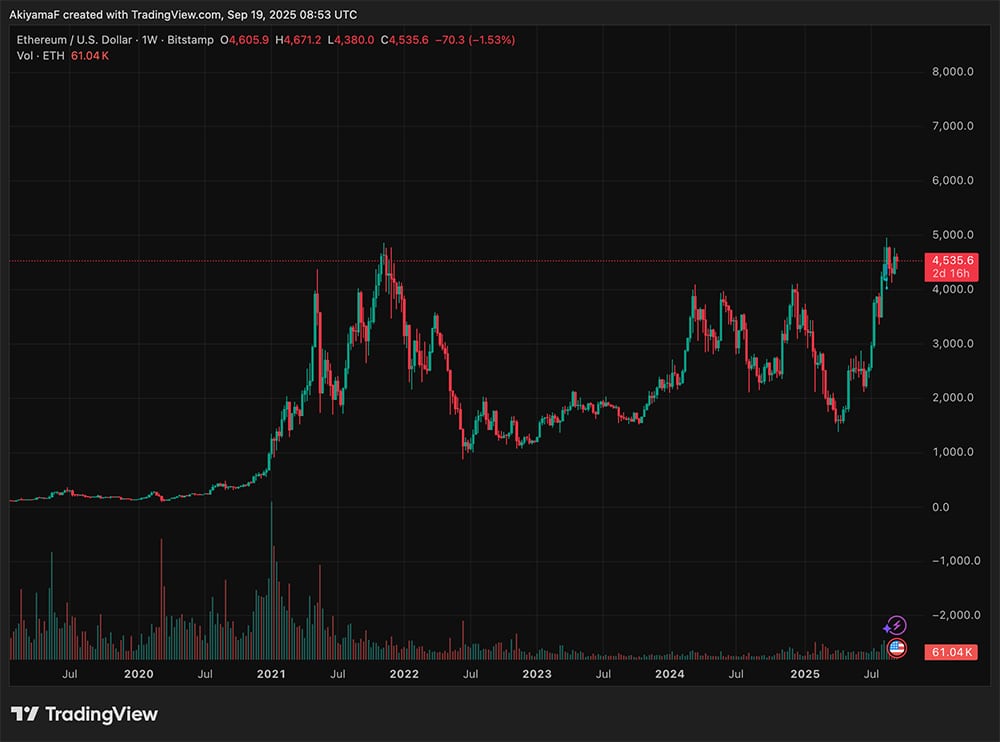Click the 1,000.0 price axis label
This screenshot has height=742, width=1000.
(x=952, y=452)
